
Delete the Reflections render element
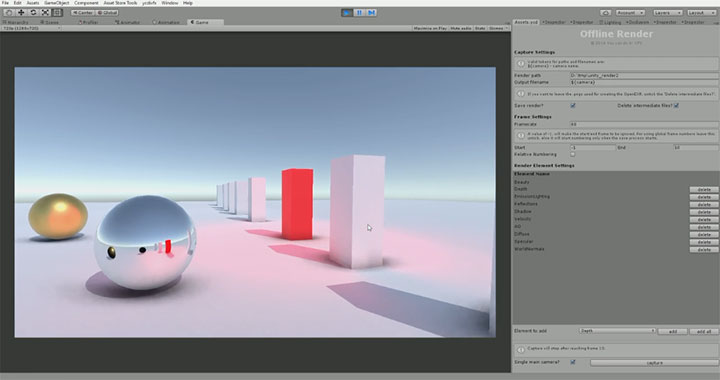point(704,205)
